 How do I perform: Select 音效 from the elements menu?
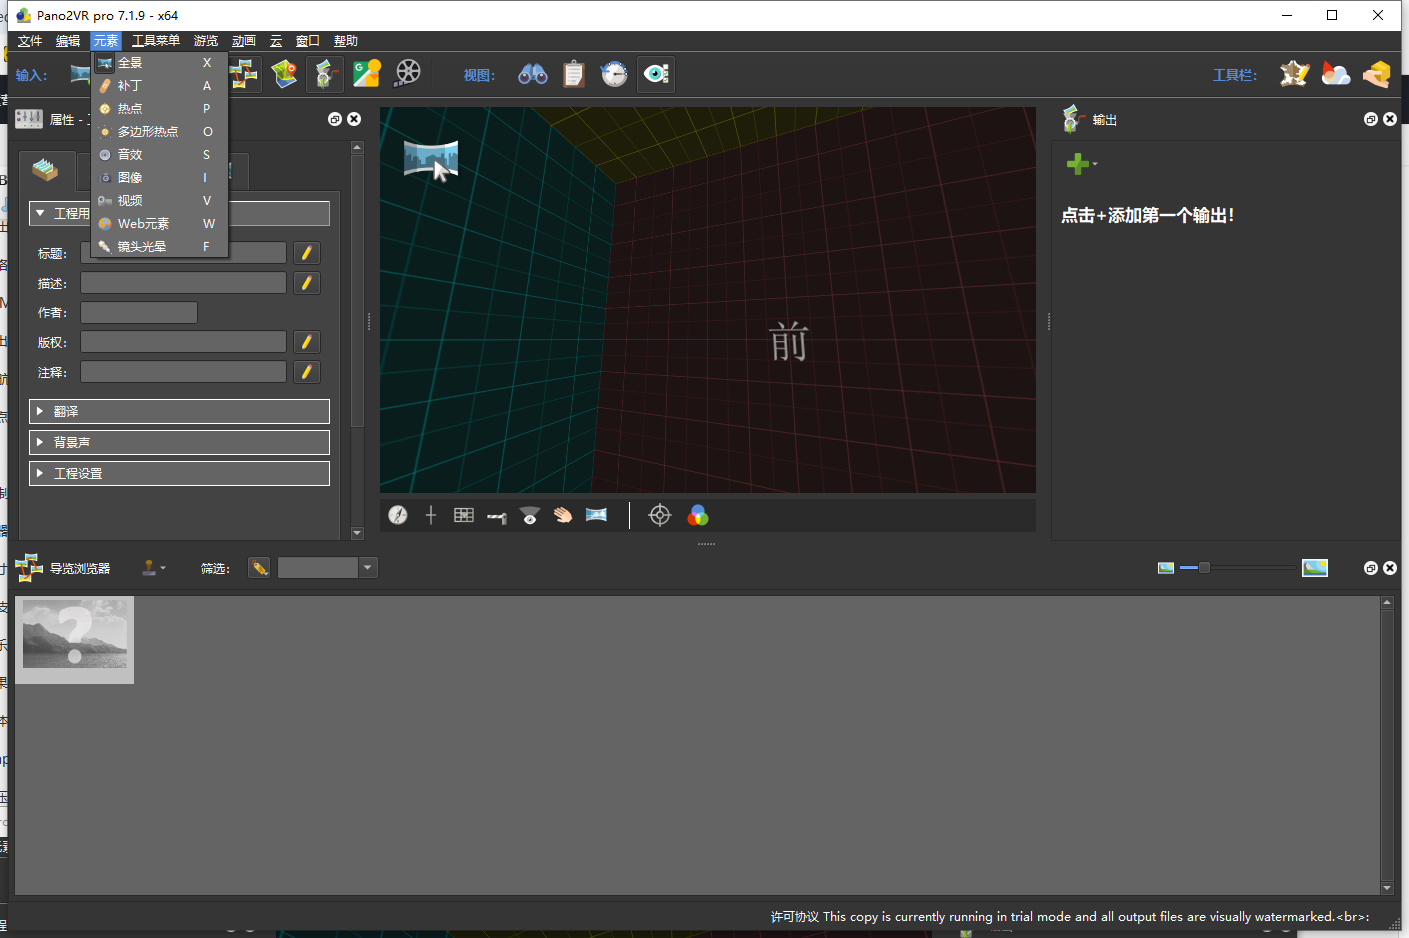tap(159, 155)
